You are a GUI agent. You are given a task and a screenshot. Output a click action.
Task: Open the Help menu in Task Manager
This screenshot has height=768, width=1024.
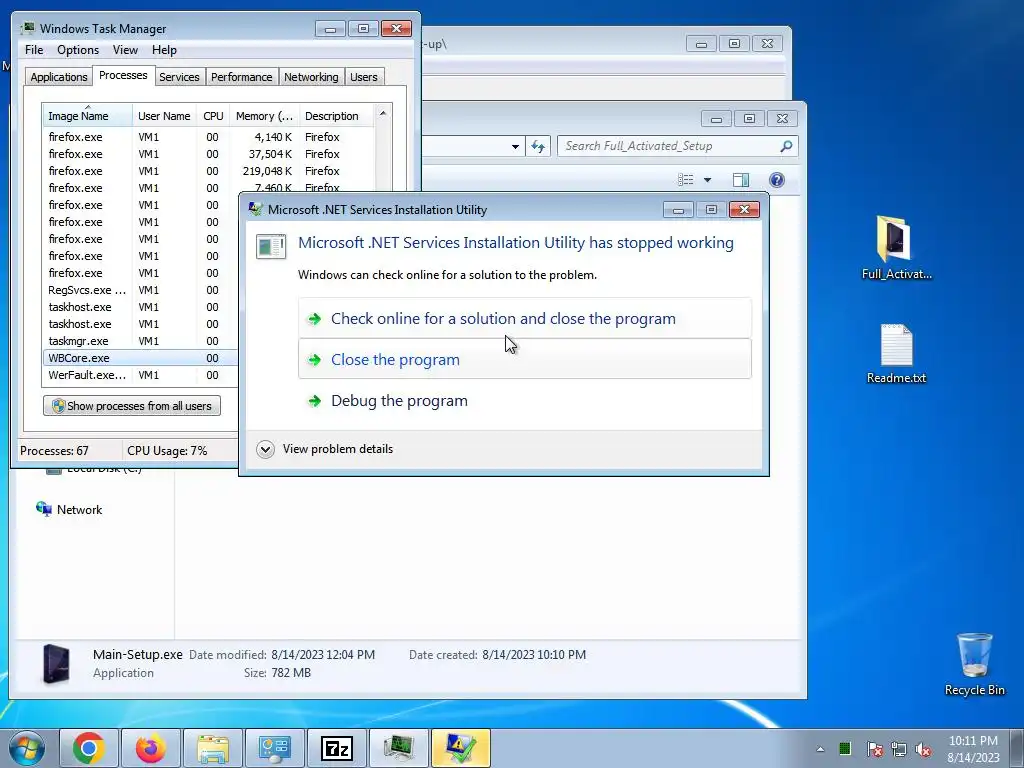164,50
